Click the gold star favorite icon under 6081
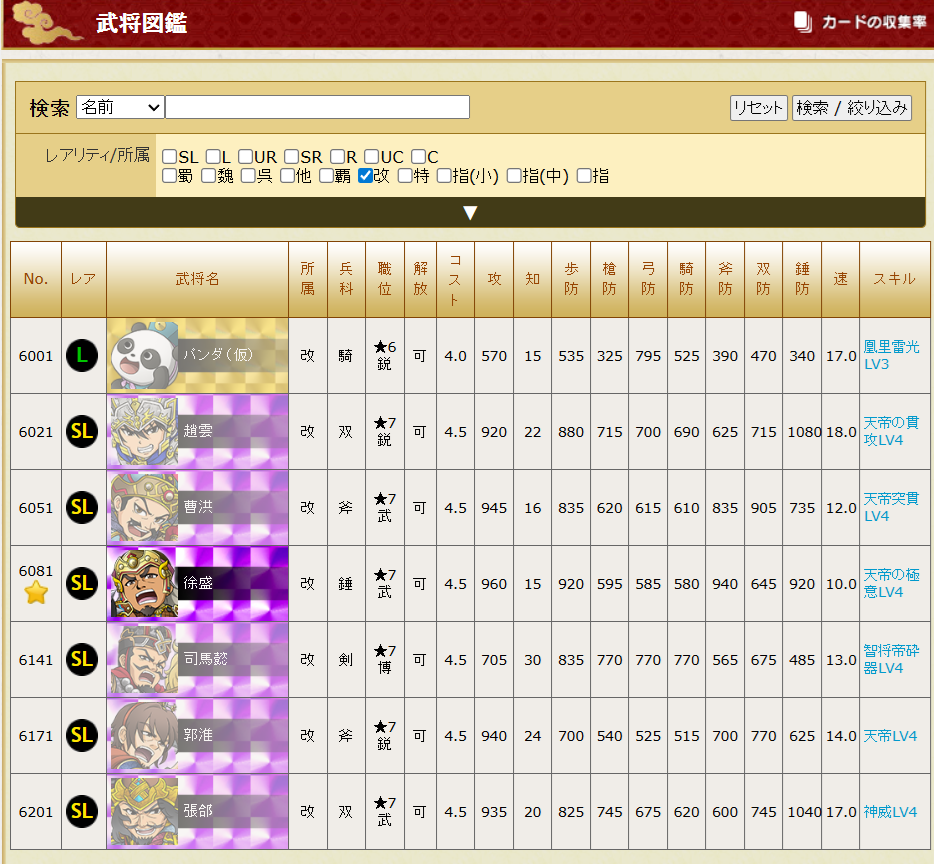 36,593
